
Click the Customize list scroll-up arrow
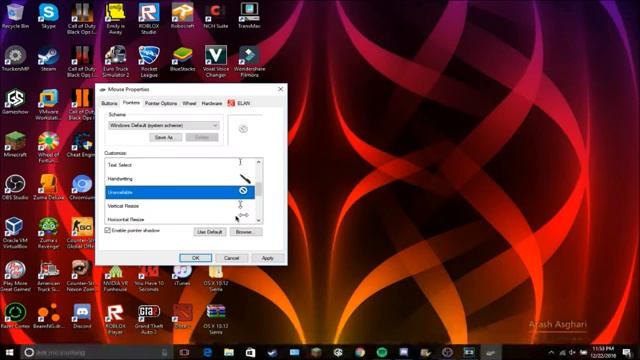click(x=258, y=162)
